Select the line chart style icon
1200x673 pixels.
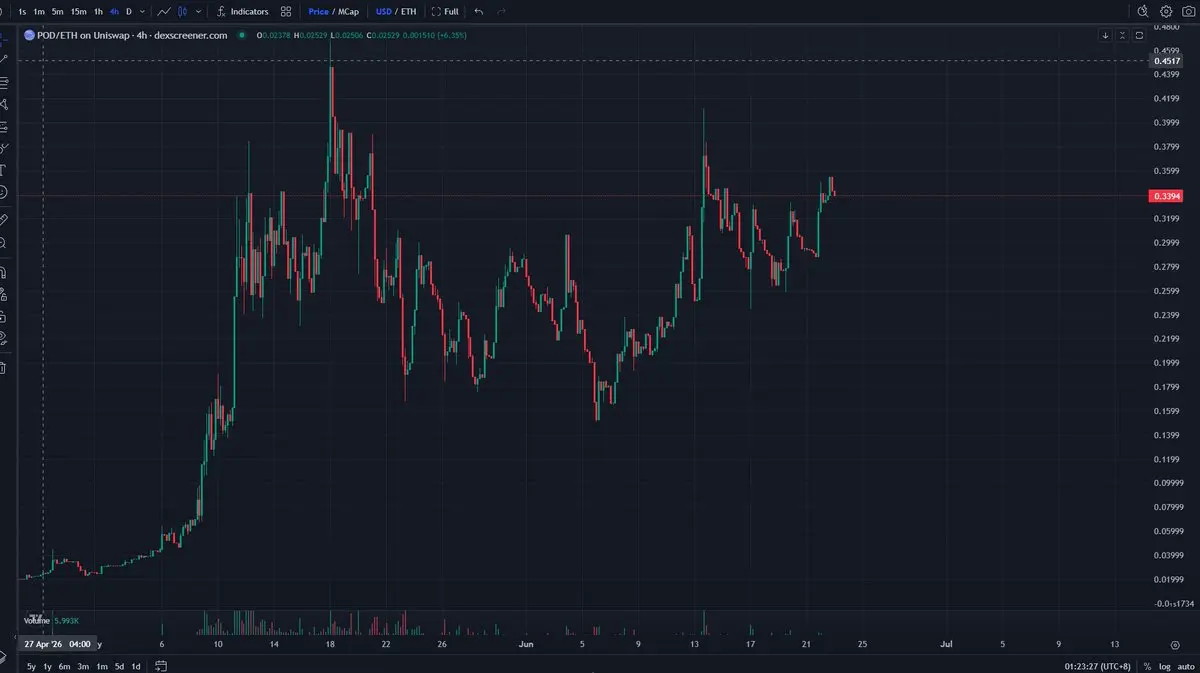[164, 12]
